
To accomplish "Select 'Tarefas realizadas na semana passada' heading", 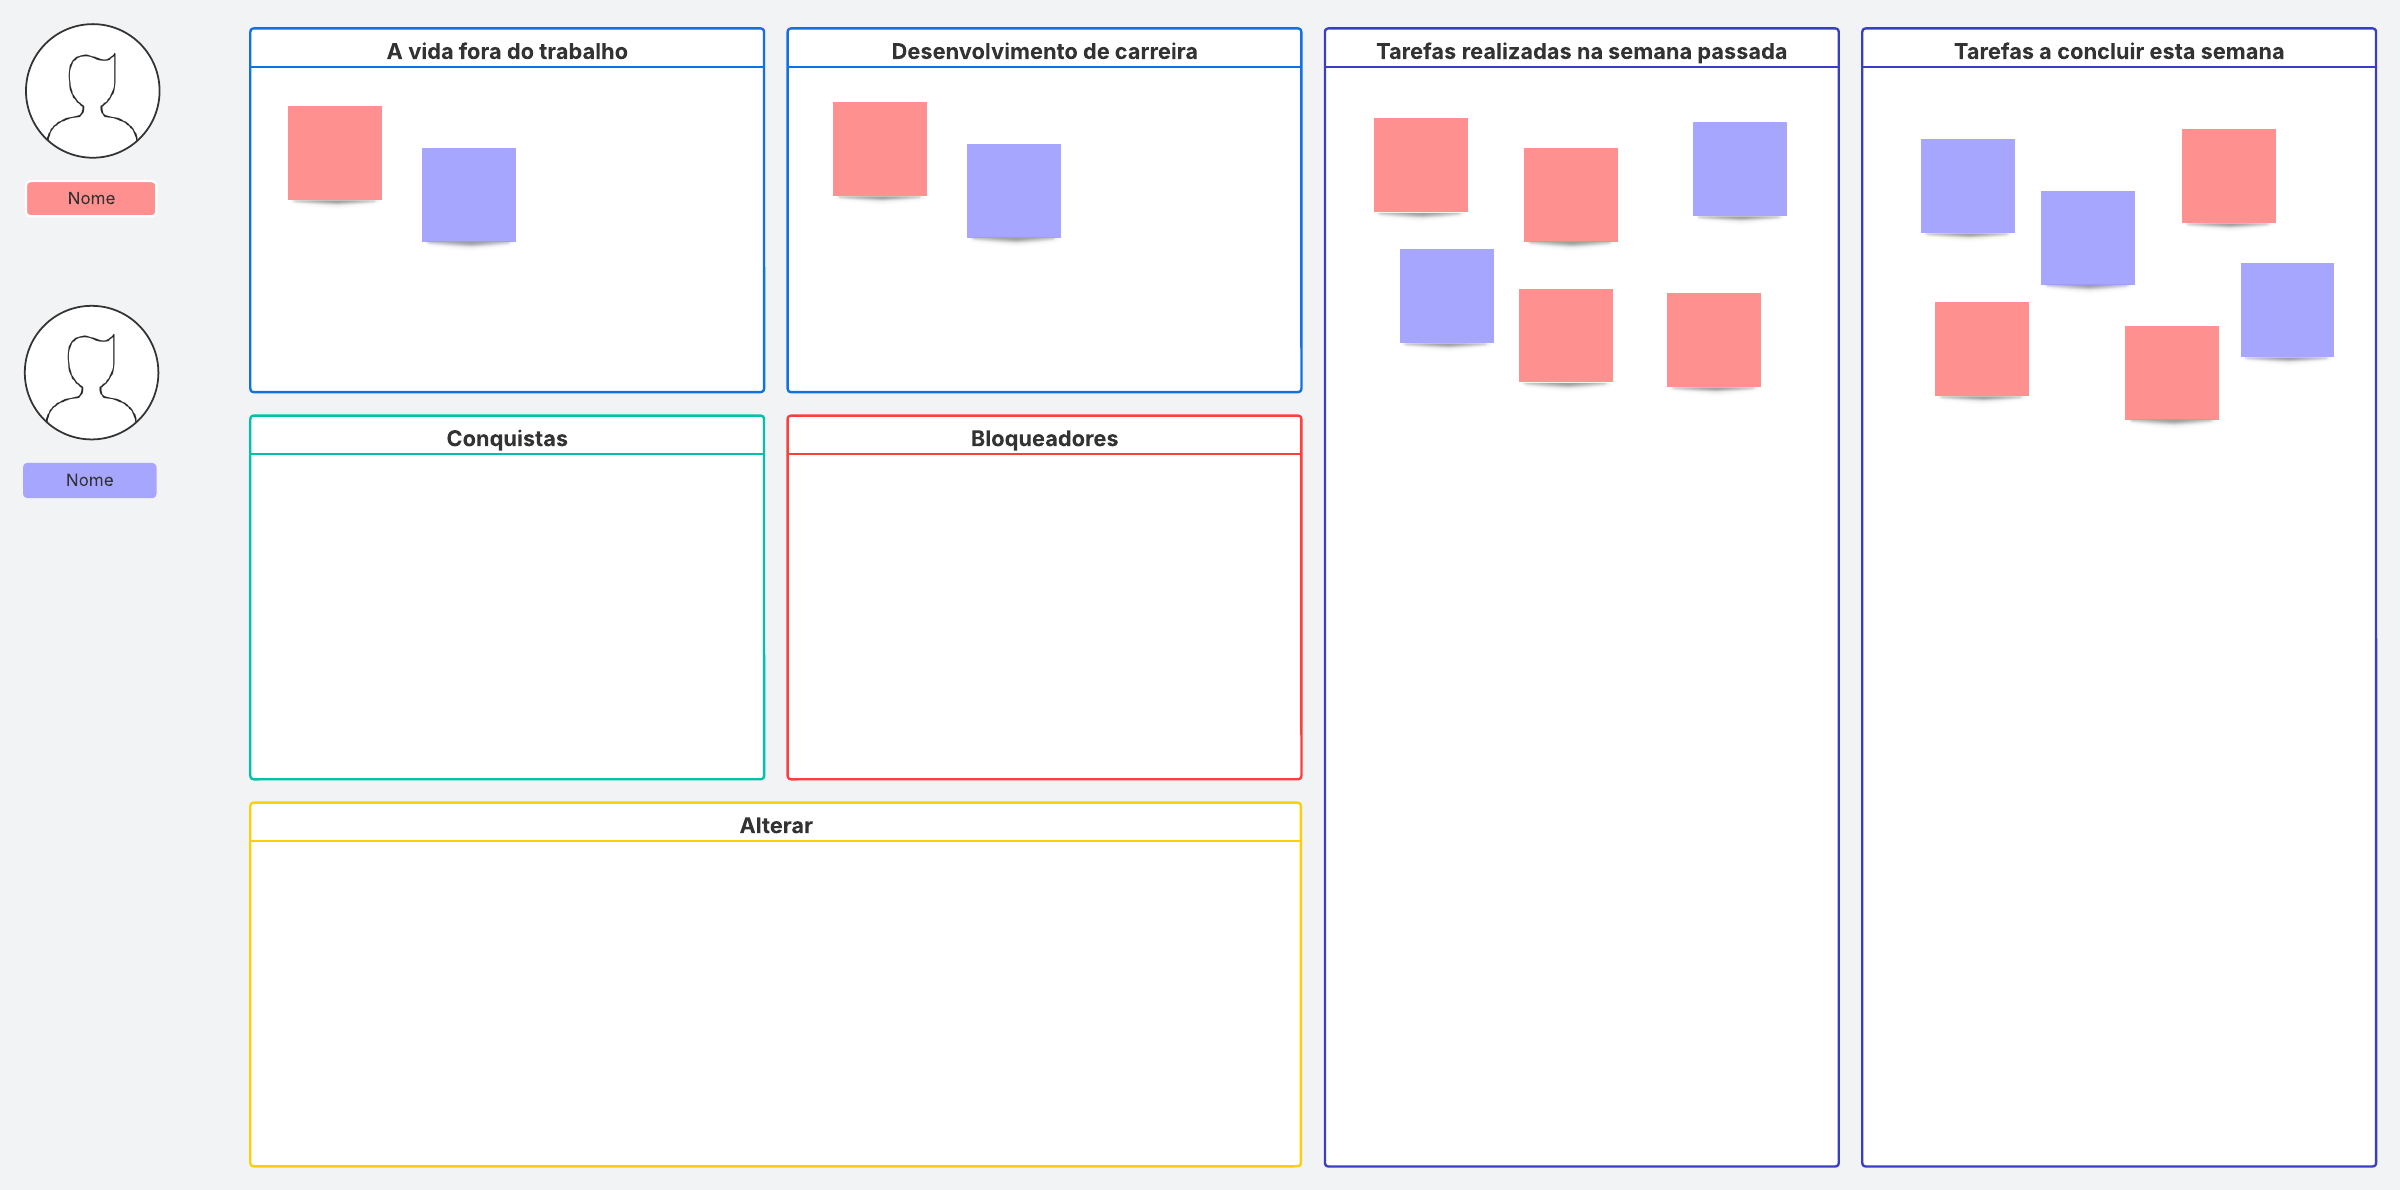I will (1581, 51).
